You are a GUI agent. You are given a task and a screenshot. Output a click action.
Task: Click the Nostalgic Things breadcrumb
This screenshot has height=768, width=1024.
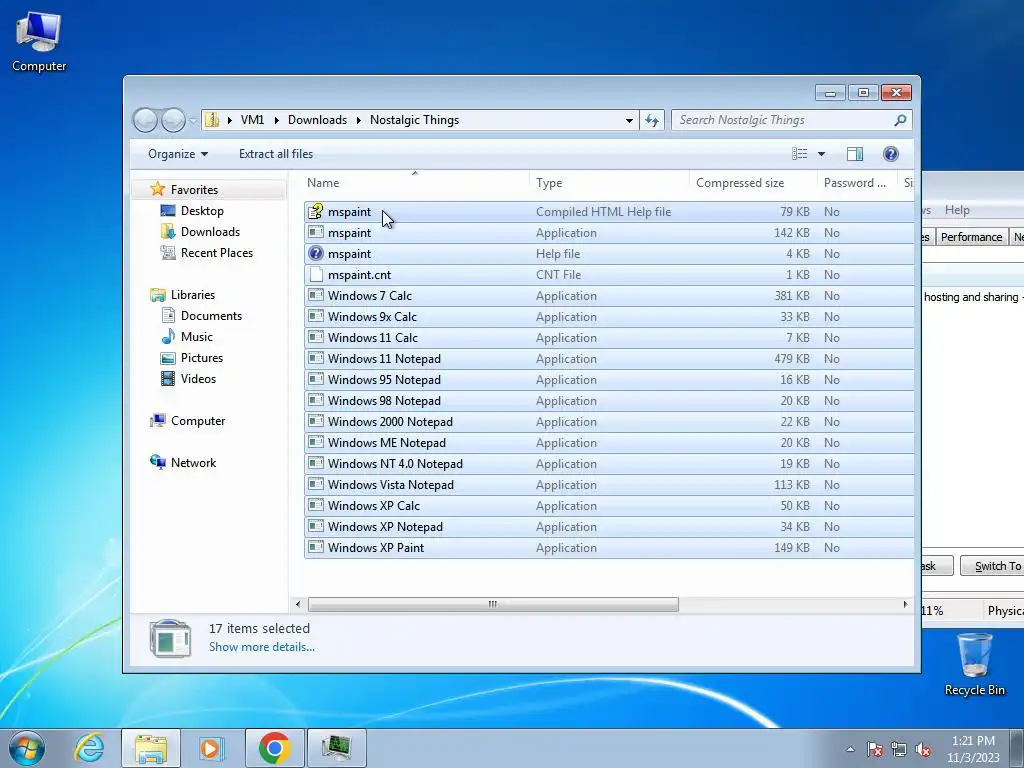click(414, 120)
